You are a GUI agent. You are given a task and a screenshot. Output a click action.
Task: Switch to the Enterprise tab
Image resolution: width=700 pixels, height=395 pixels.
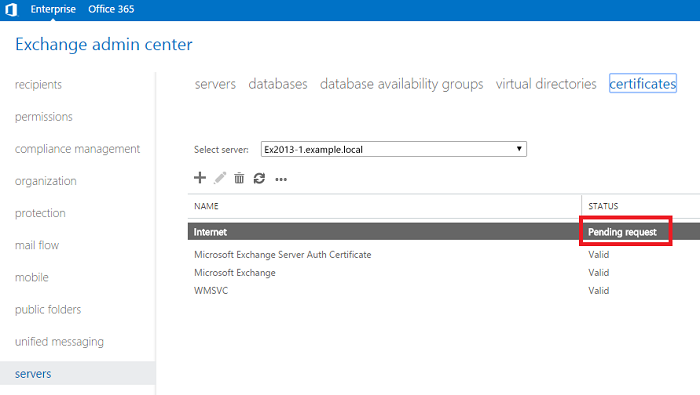53,9
